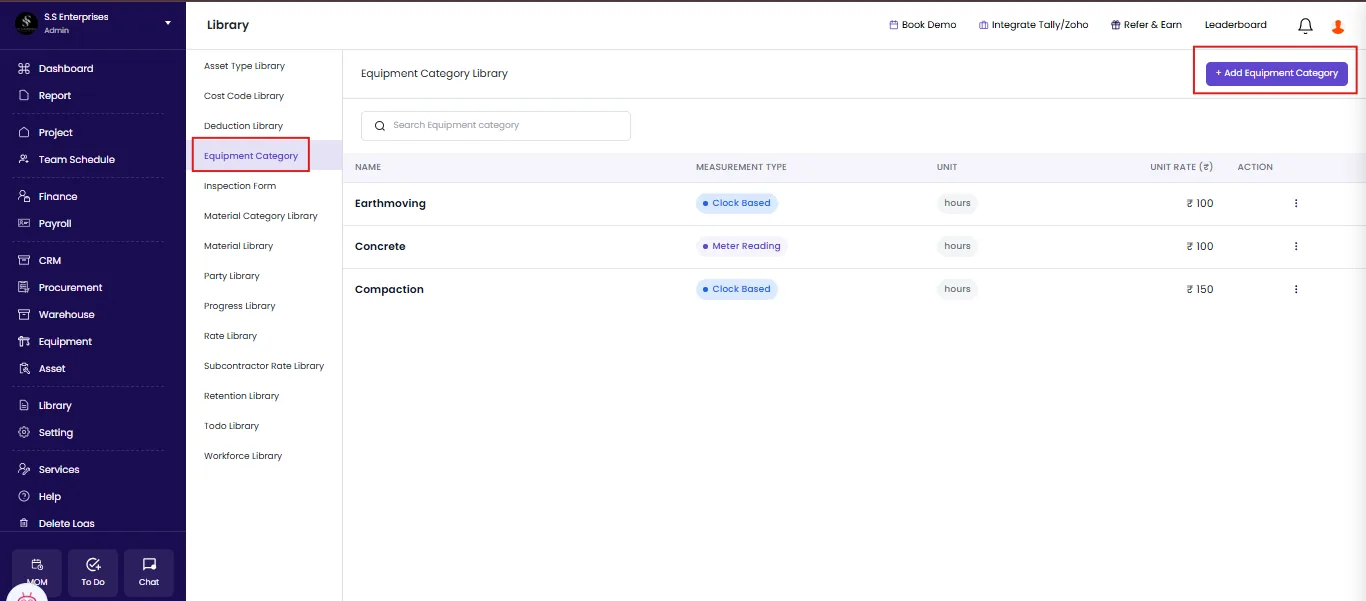Select Workforce Library tab
1366x601 pixels.
243,456
